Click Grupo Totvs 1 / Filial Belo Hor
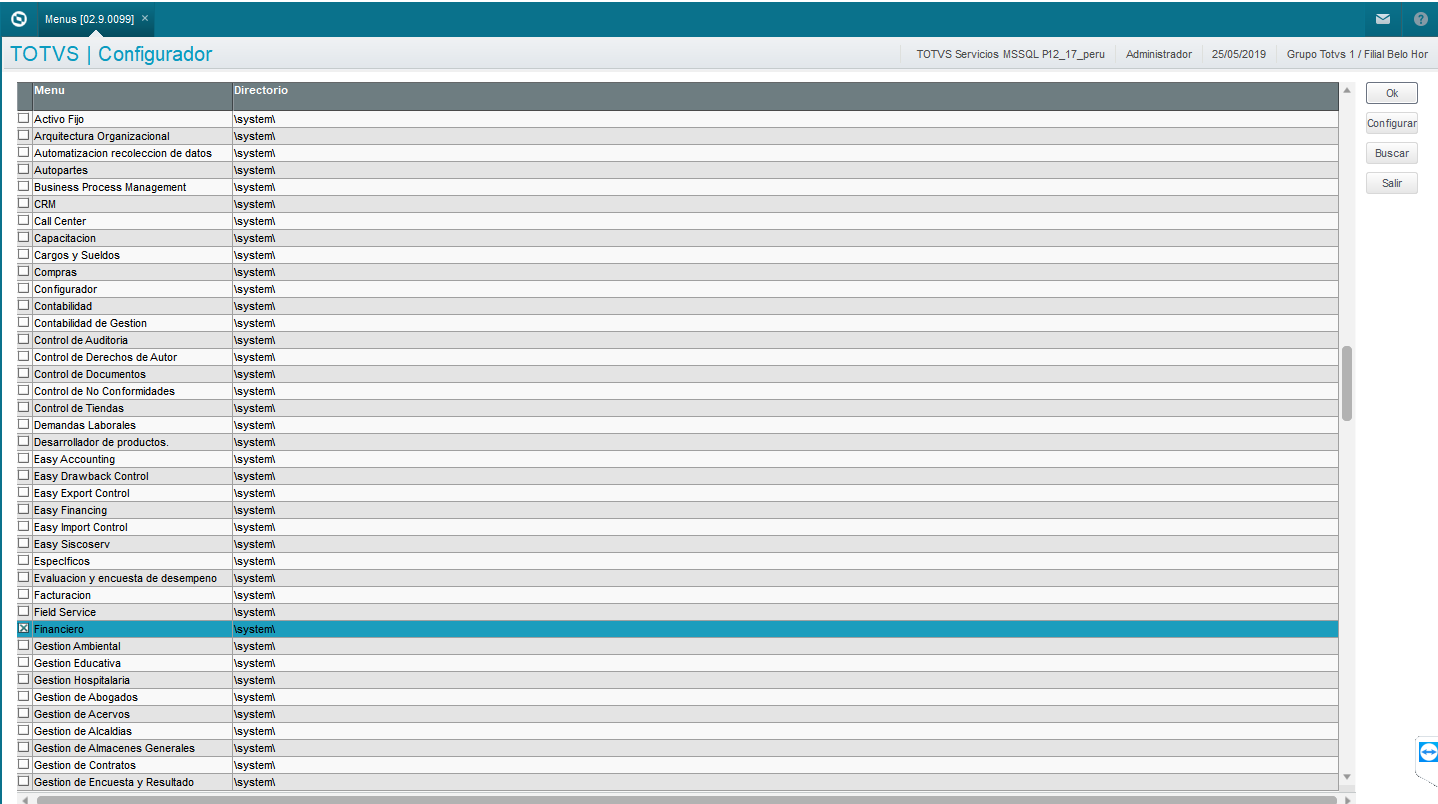 (x=1357, y=54)
